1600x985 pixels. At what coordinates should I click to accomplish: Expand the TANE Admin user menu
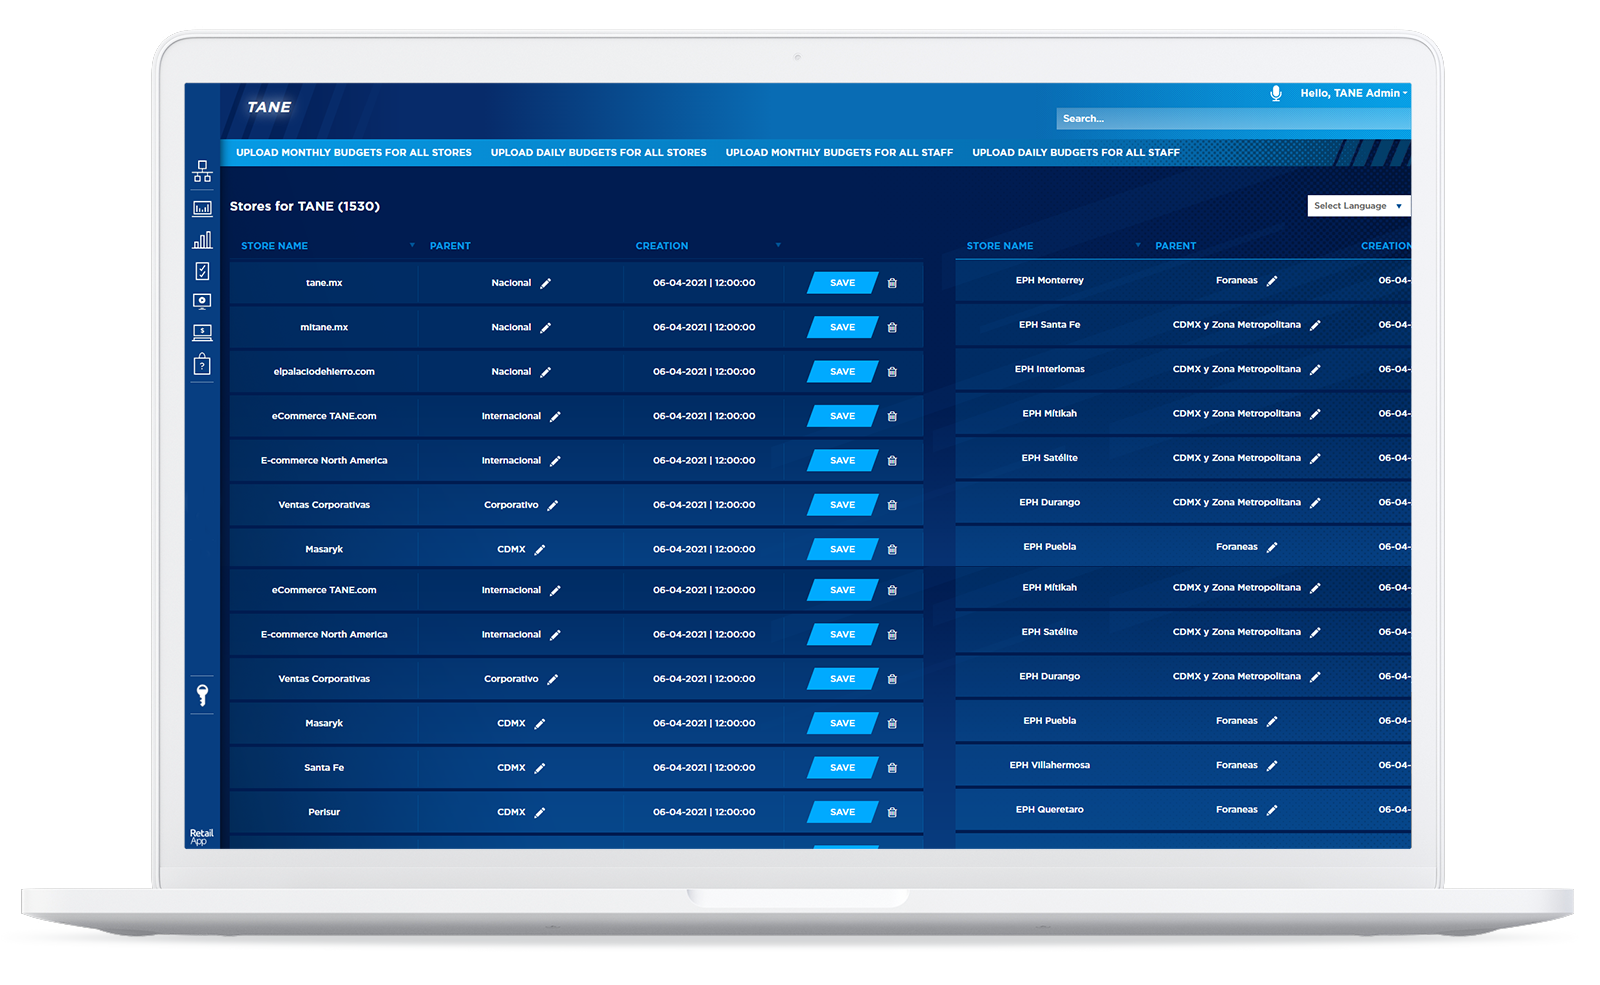pyautogui.click(x=1353, y=93)
